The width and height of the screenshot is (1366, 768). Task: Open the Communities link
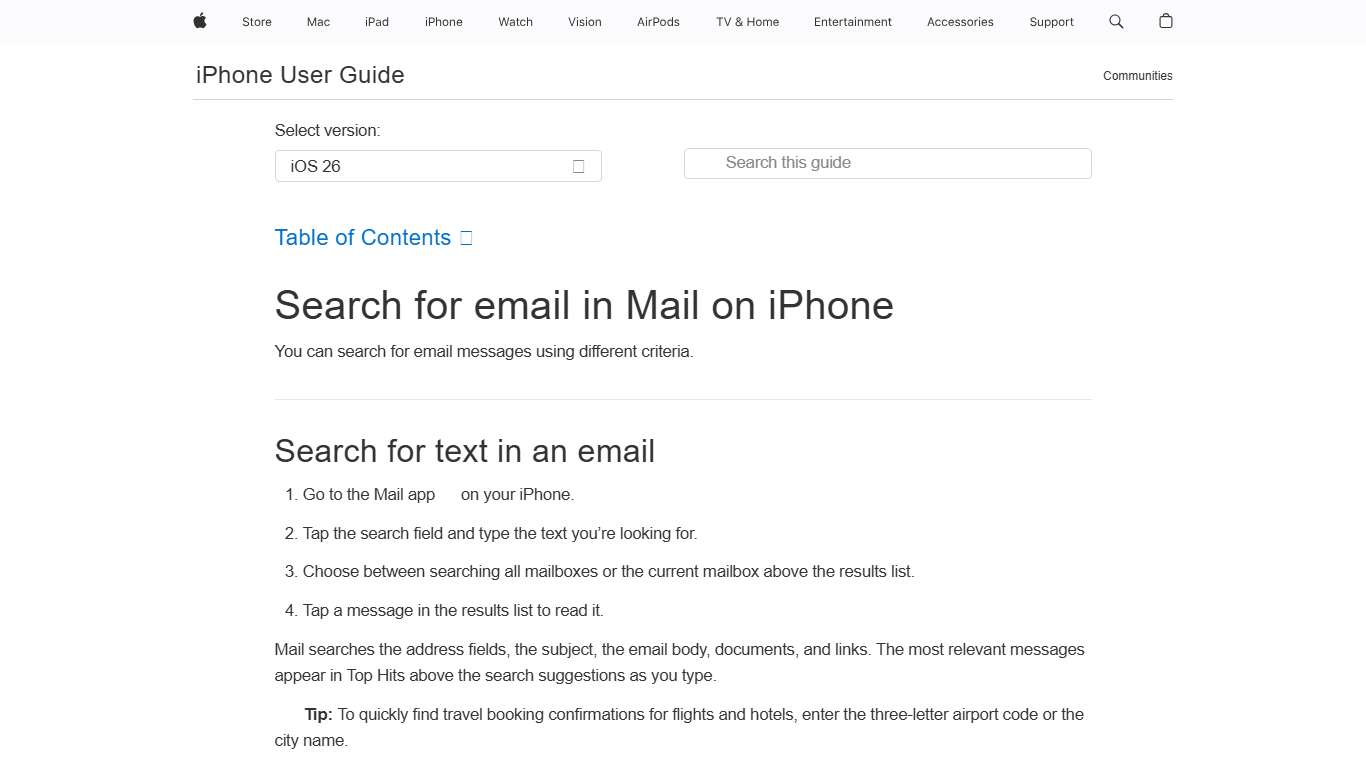pyautogui.click(x=1137, y=75)
